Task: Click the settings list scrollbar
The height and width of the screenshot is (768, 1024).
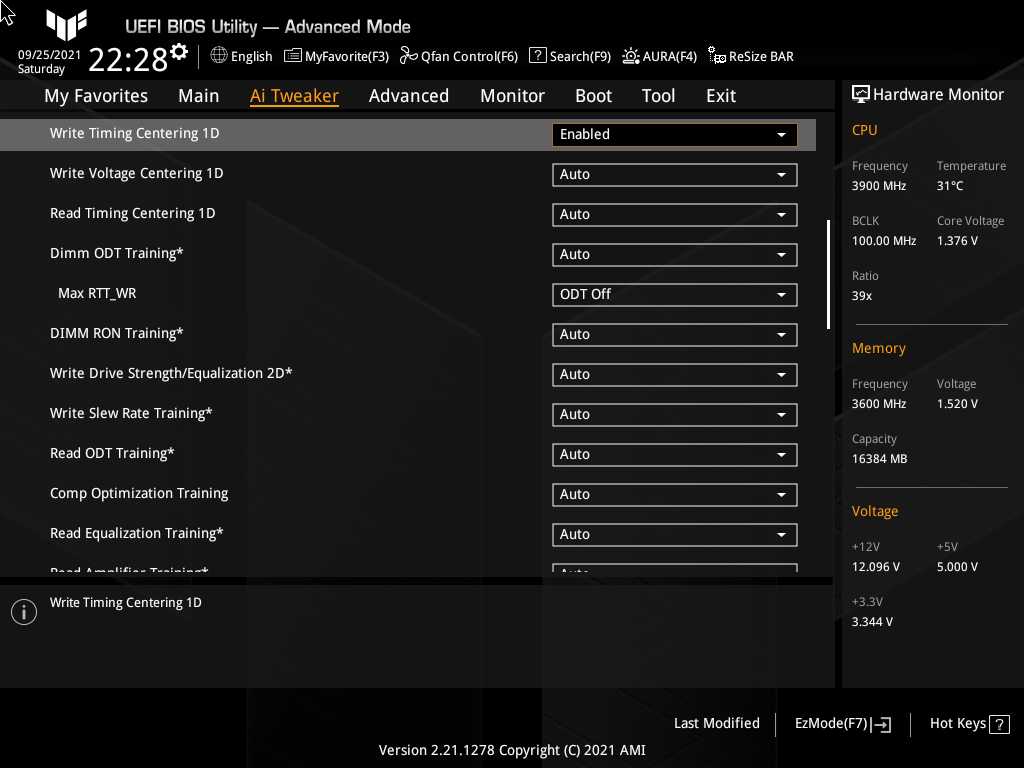Action: coord(828,274)
